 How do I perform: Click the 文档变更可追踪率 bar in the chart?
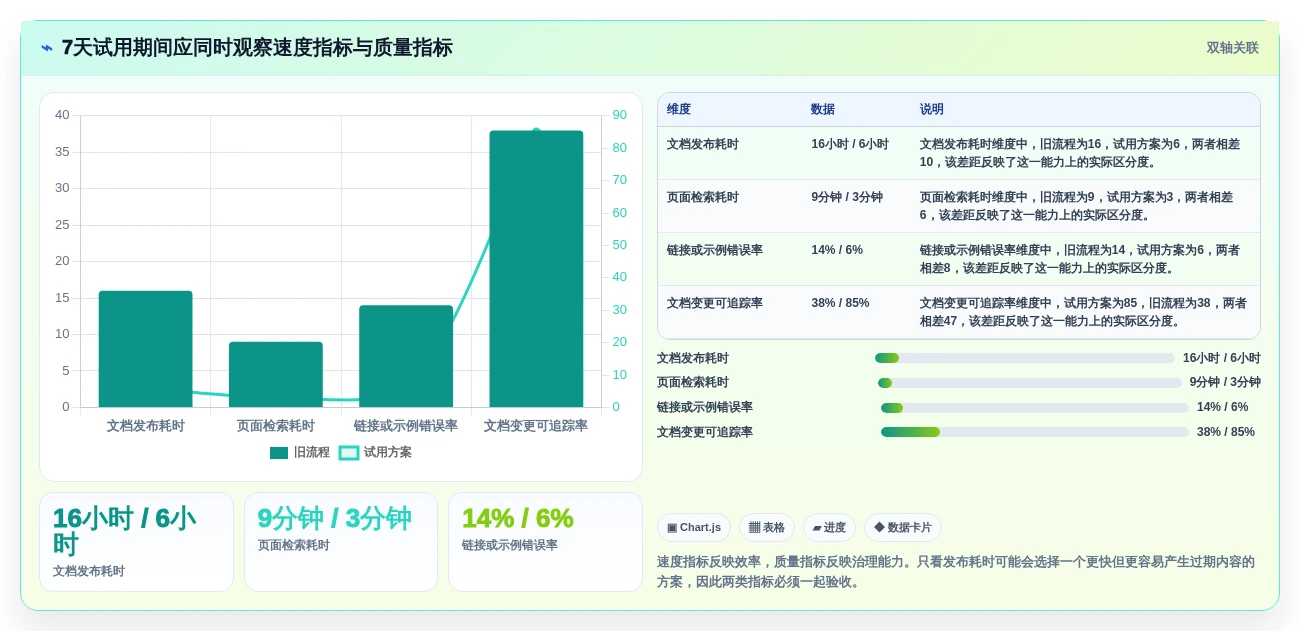[x=536, y=269]
